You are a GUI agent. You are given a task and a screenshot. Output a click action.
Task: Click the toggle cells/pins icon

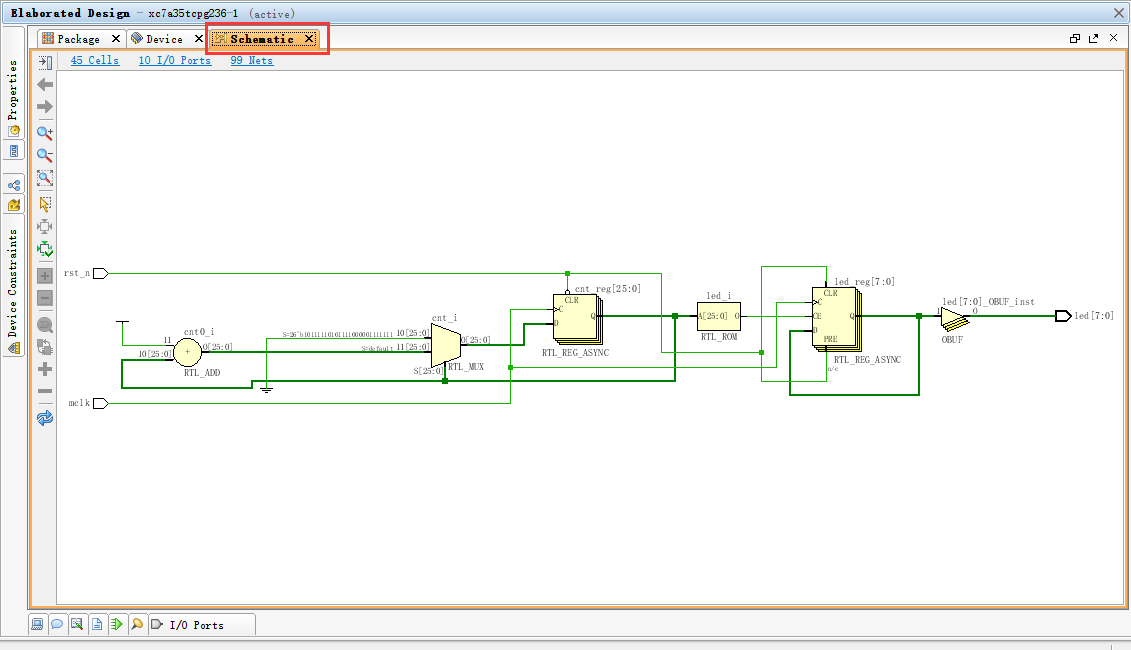[45, 347]
